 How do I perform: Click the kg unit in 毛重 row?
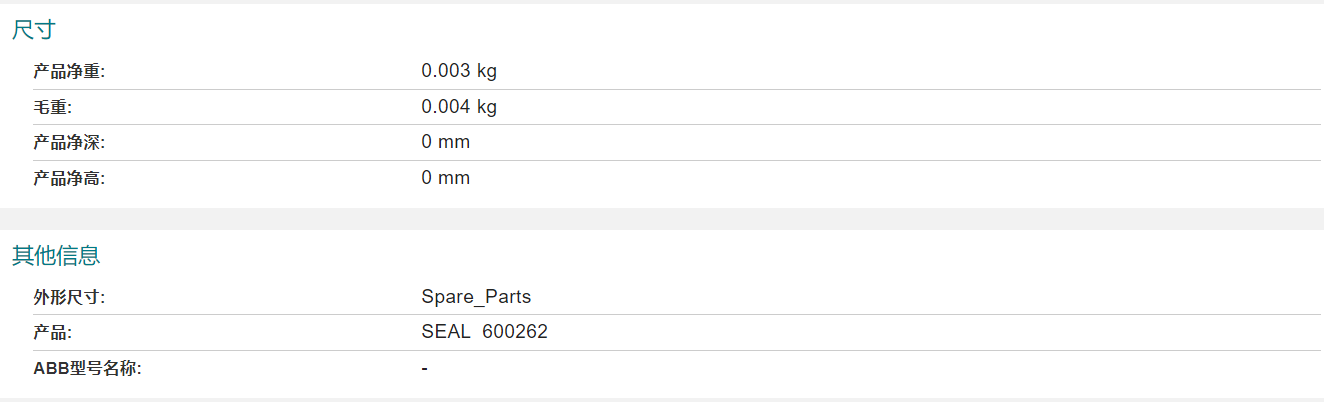[x=487, y=107]
